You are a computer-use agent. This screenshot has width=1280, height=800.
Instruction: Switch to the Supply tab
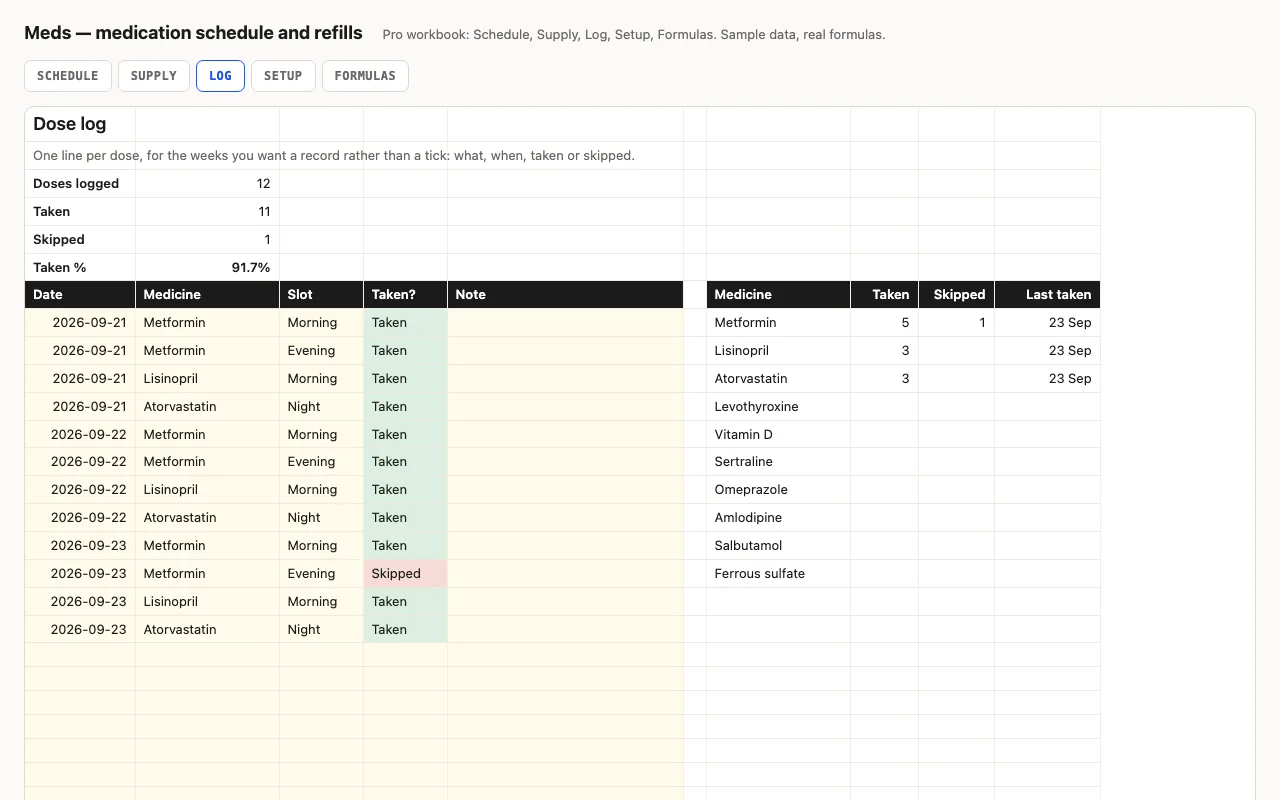point(154,76)
